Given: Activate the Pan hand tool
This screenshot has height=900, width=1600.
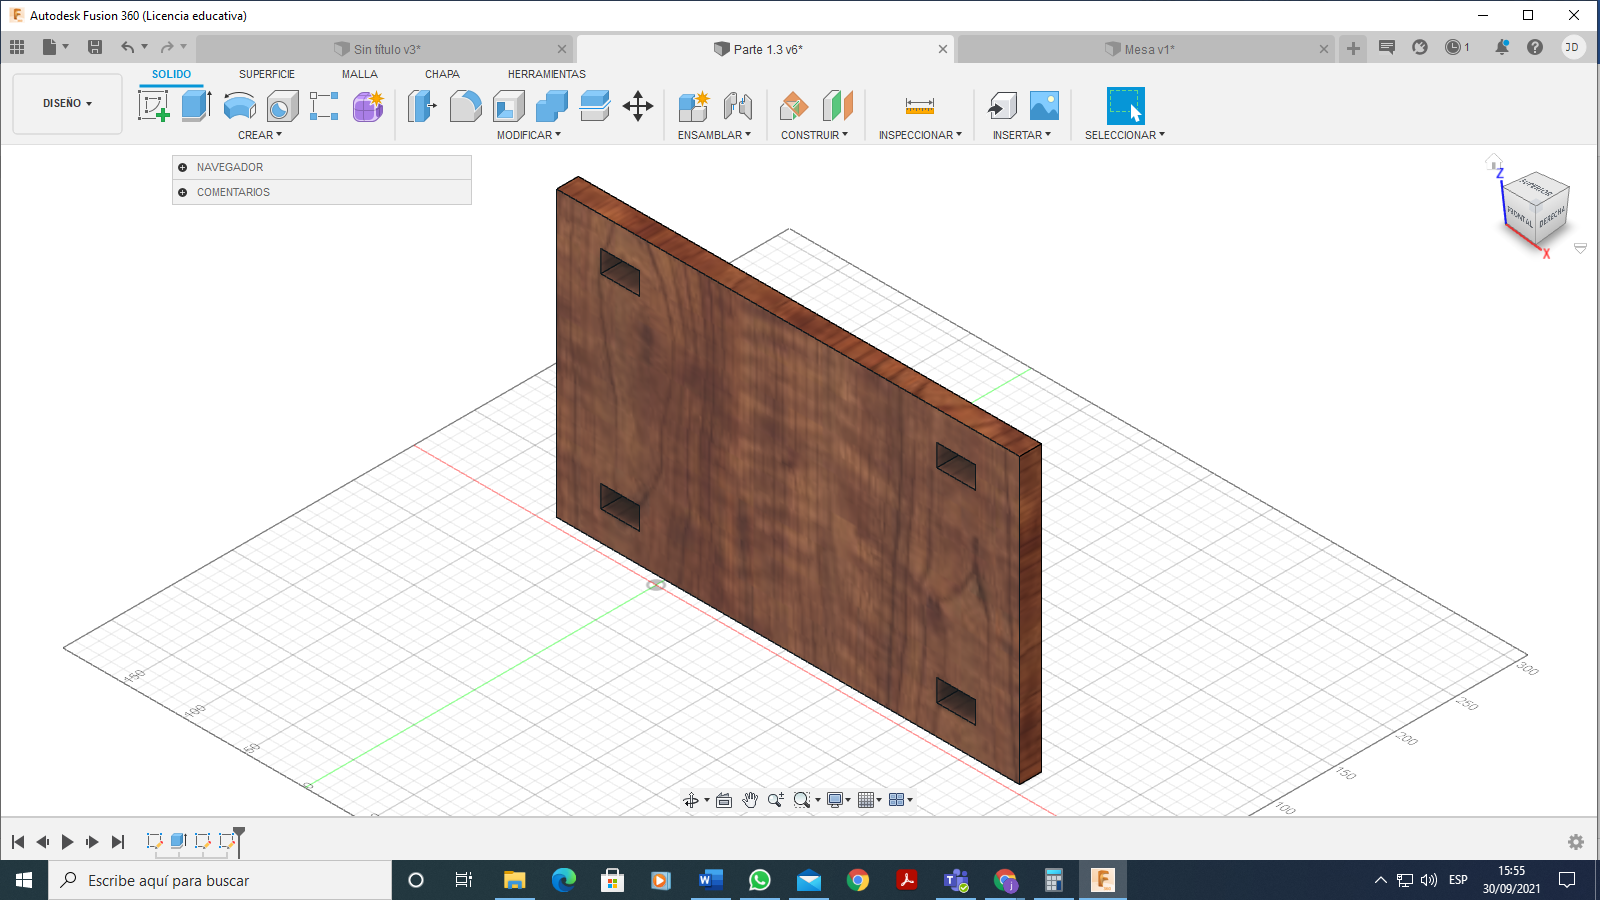Looking at the screenshot, I should pos(750,800).
